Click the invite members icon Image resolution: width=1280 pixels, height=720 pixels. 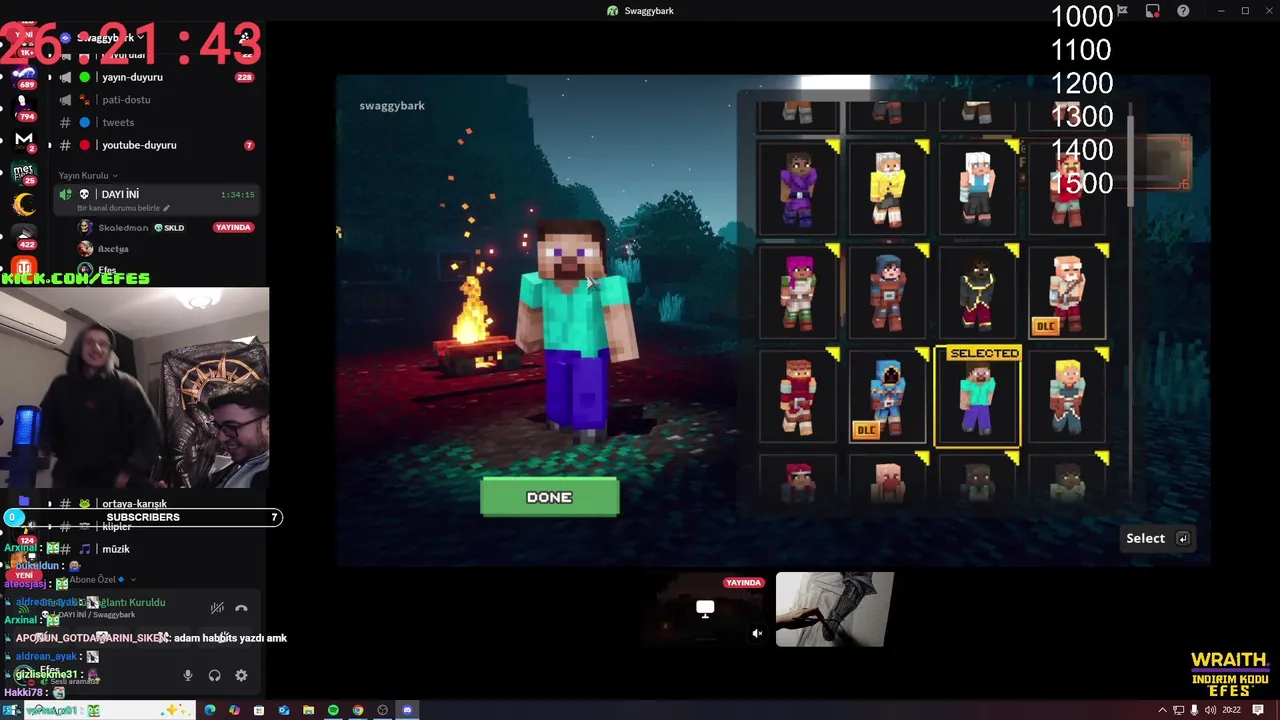(x=245, y=37)
